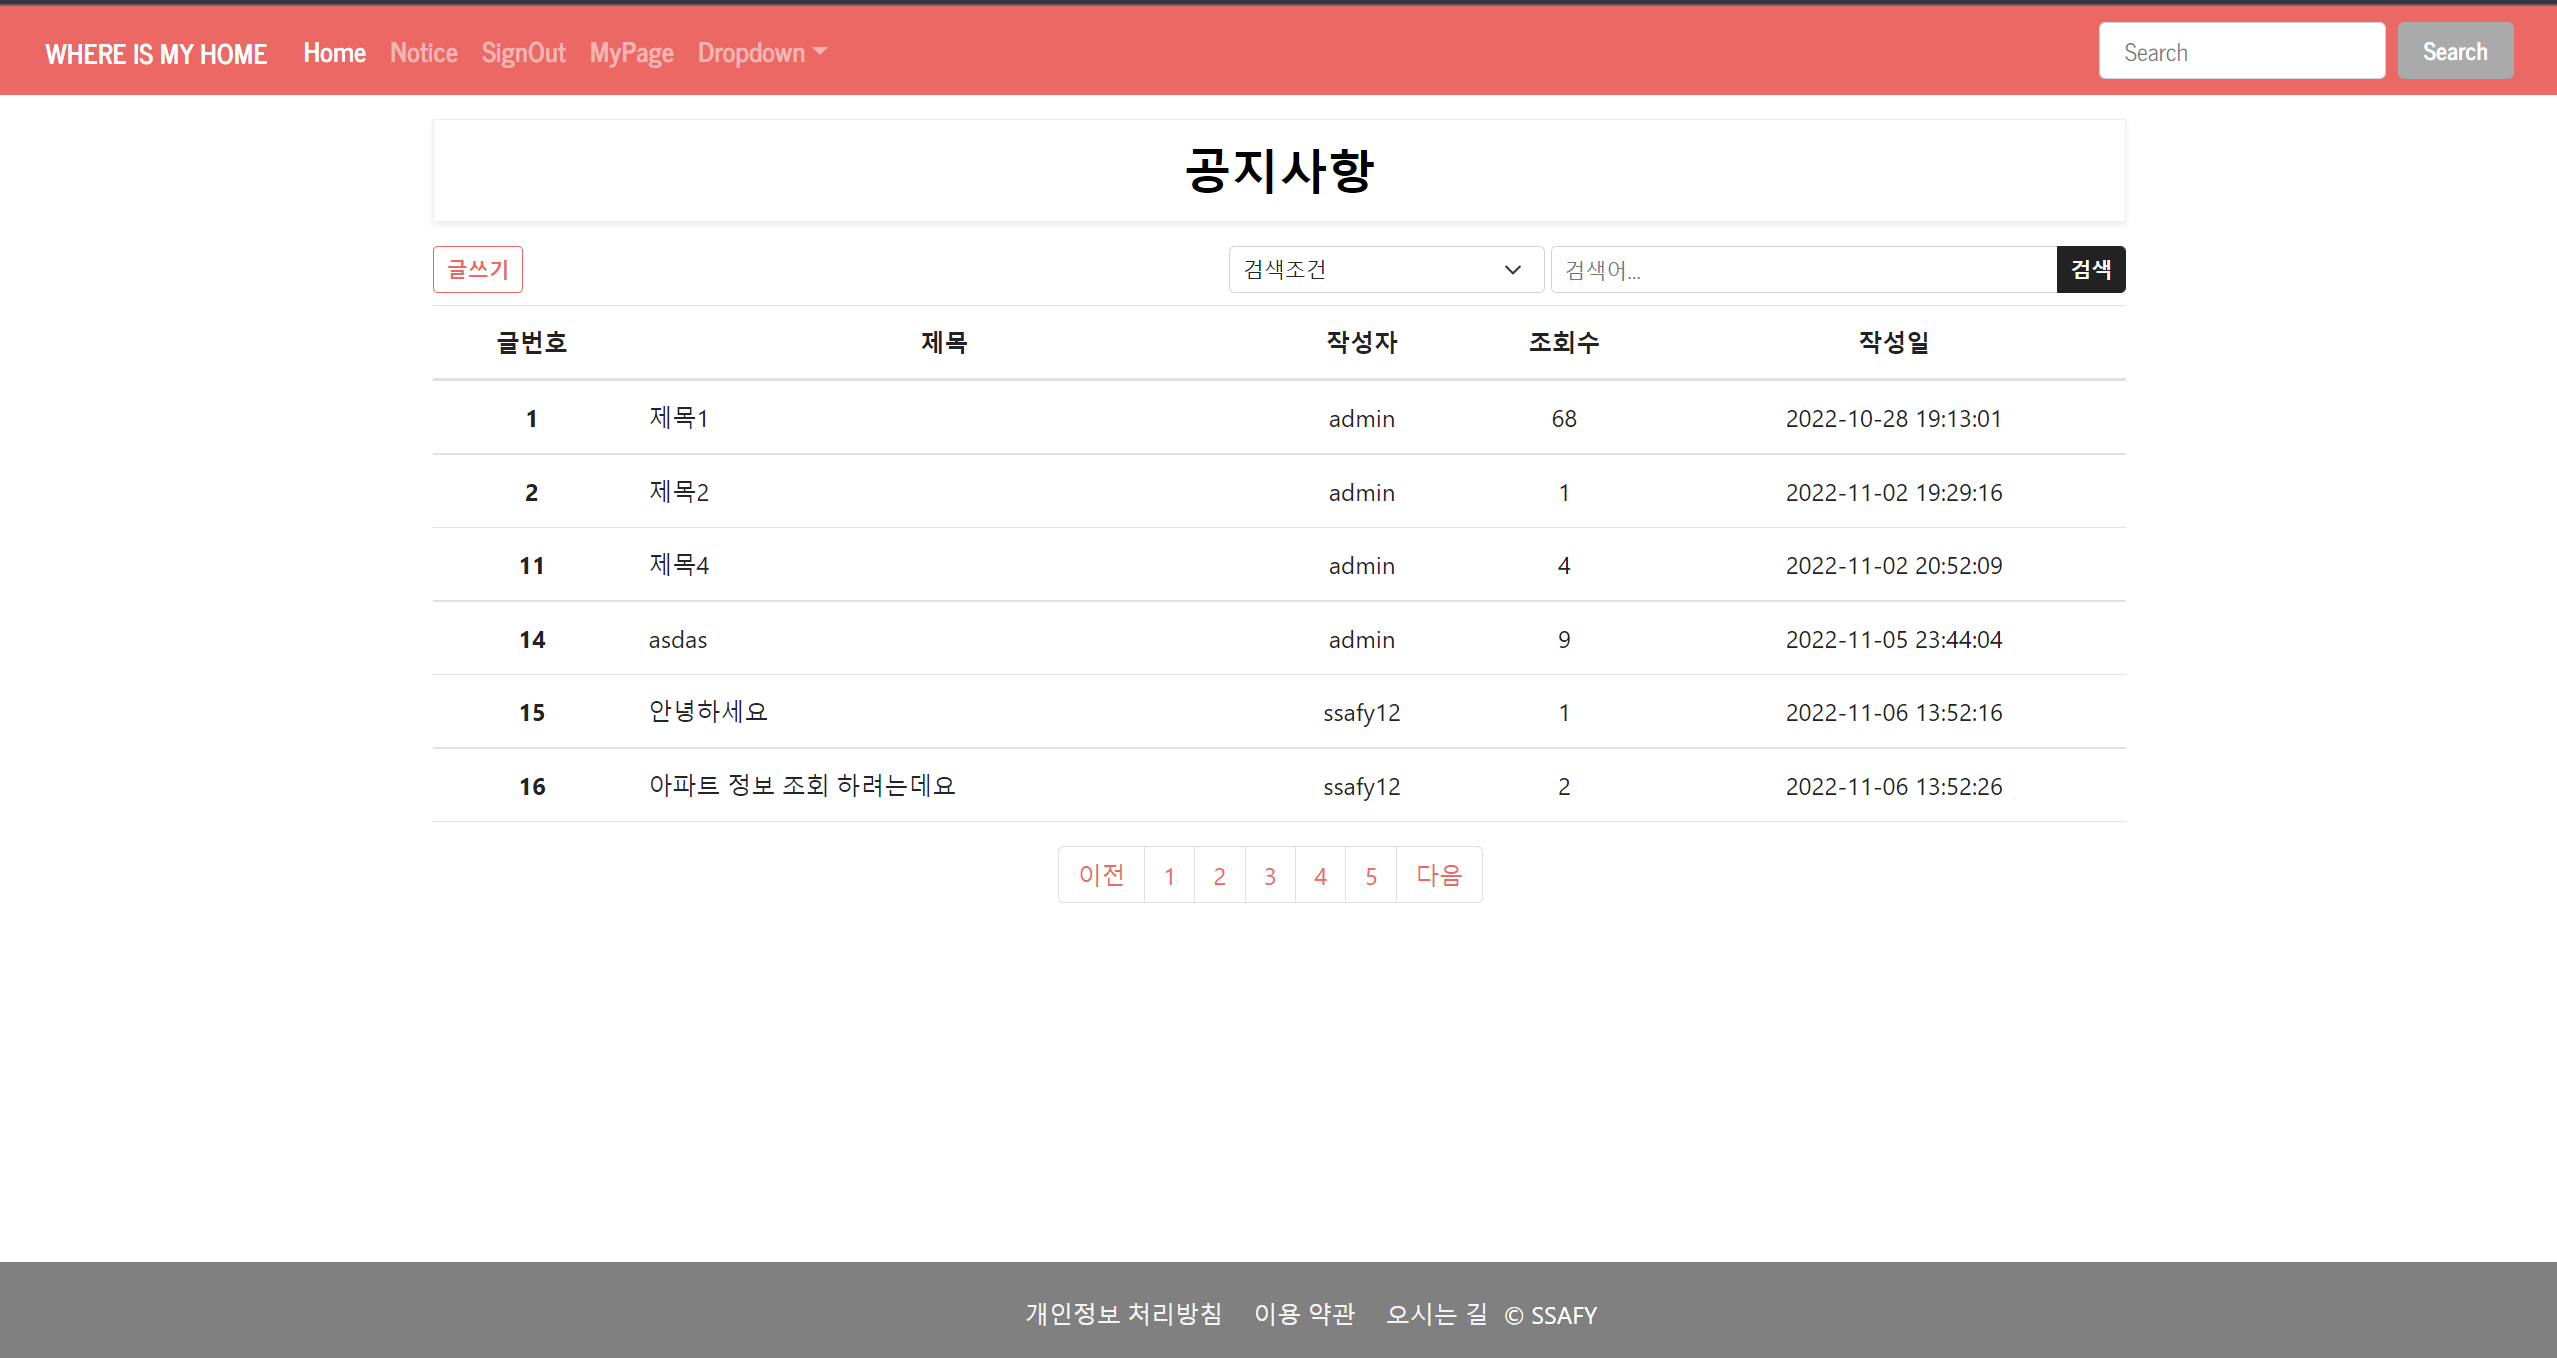Open 개인정보 처리방침 footer link
2557x1358 pixels.
click(1123, 1314)
